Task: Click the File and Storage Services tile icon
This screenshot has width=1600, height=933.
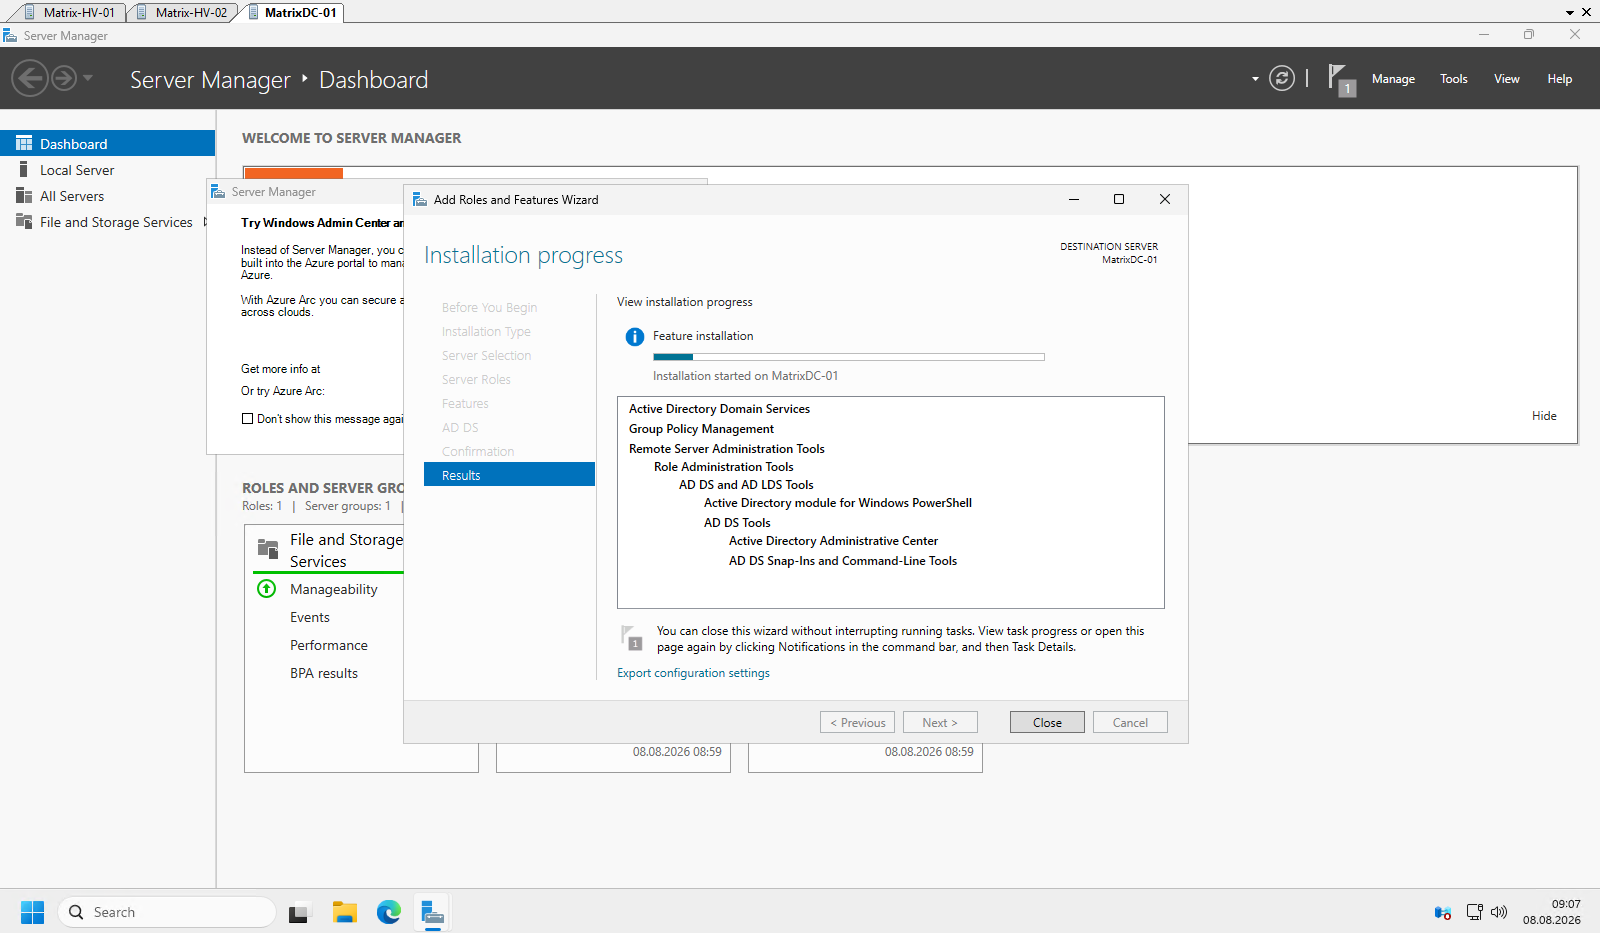Action: pos(268,549)
